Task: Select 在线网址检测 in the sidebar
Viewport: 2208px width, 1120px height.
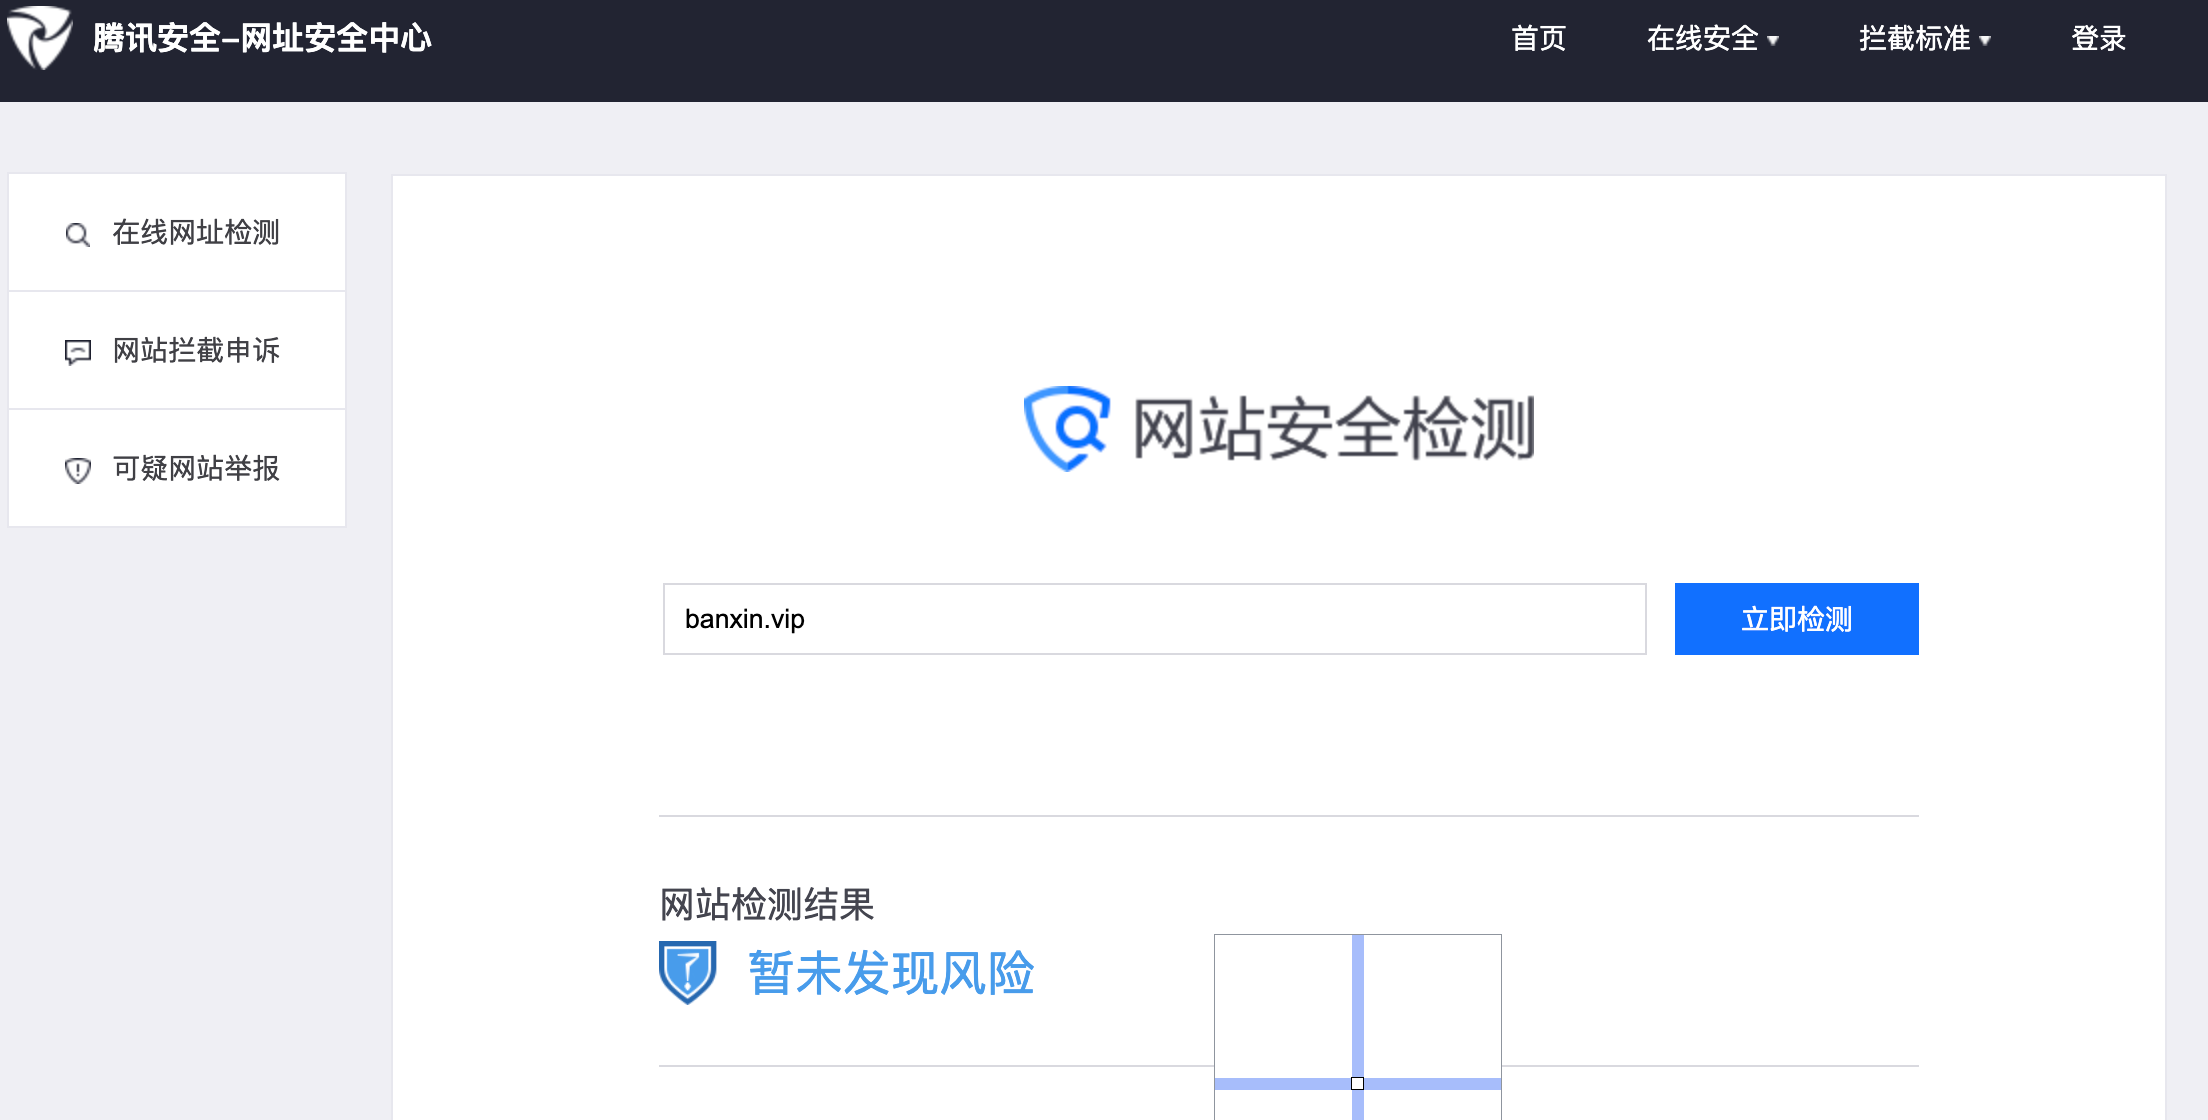Action: point(196,233)
